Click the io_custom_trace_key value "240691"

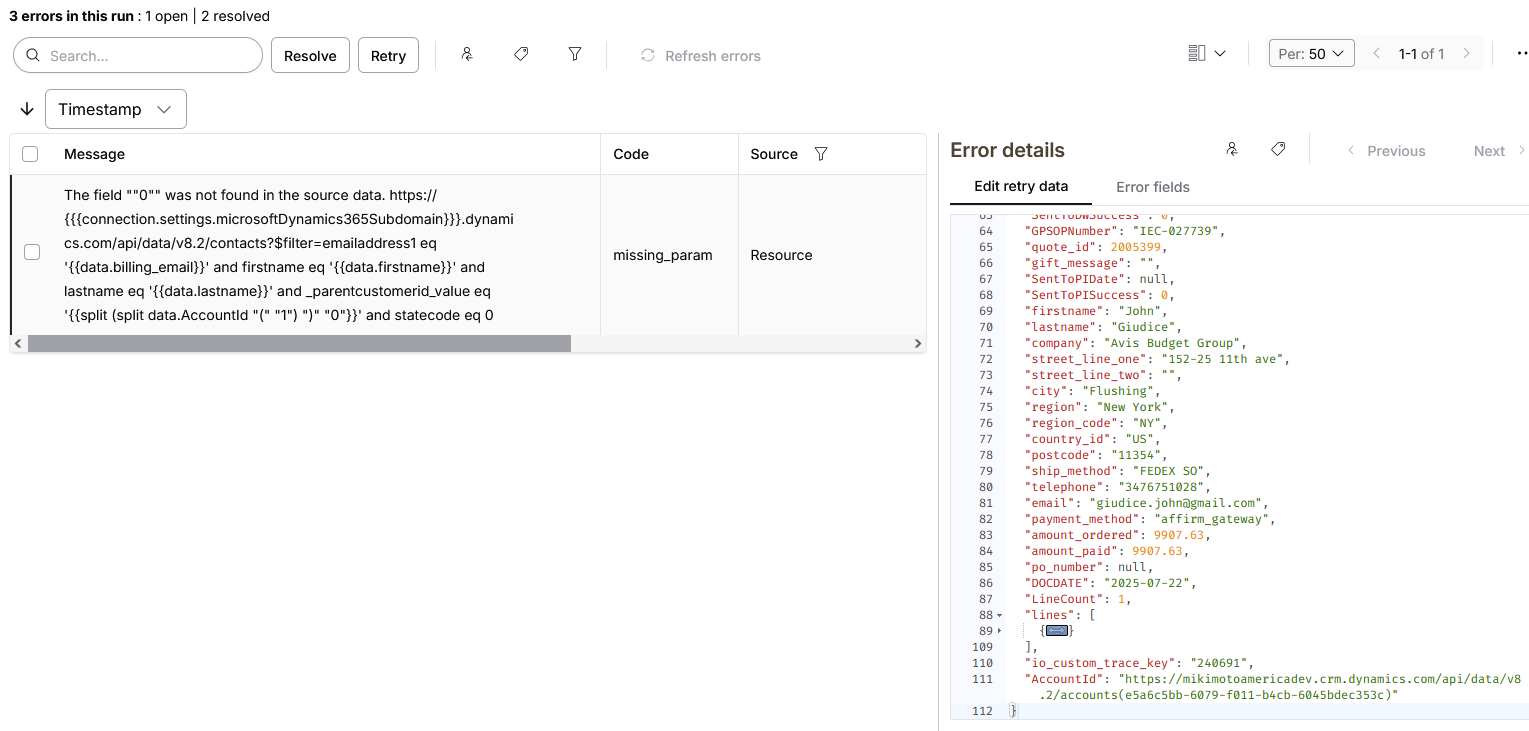tap(1219, 663)
